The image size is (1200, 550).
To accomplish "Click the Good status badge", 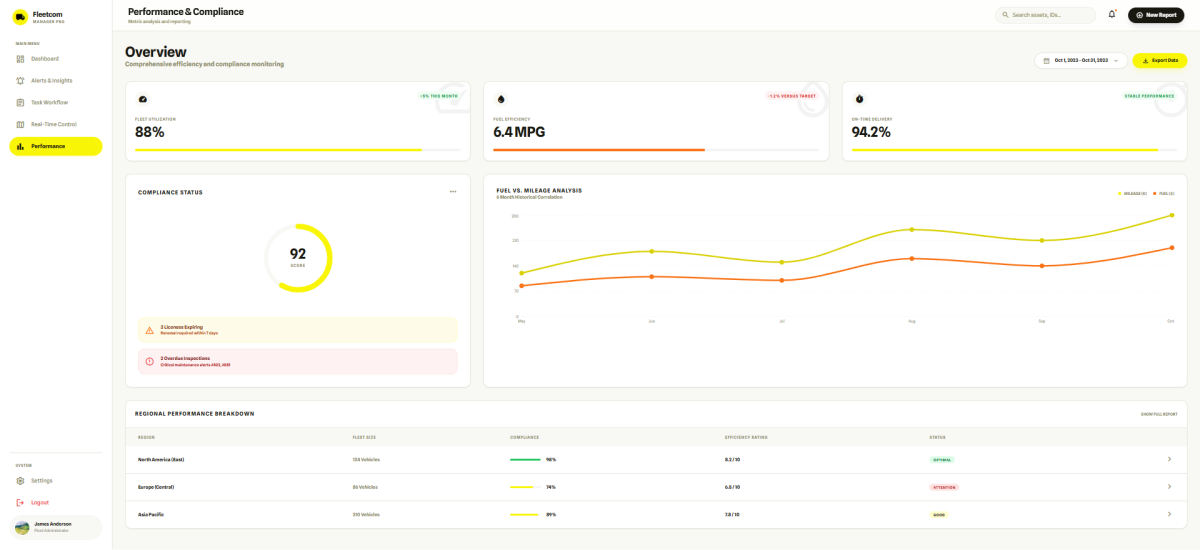I will coord(939,514).
